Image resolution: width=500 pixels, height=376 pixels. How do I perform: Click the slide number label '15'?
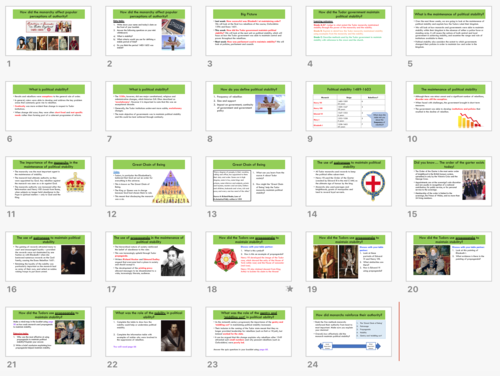click(x=412, y=214)
